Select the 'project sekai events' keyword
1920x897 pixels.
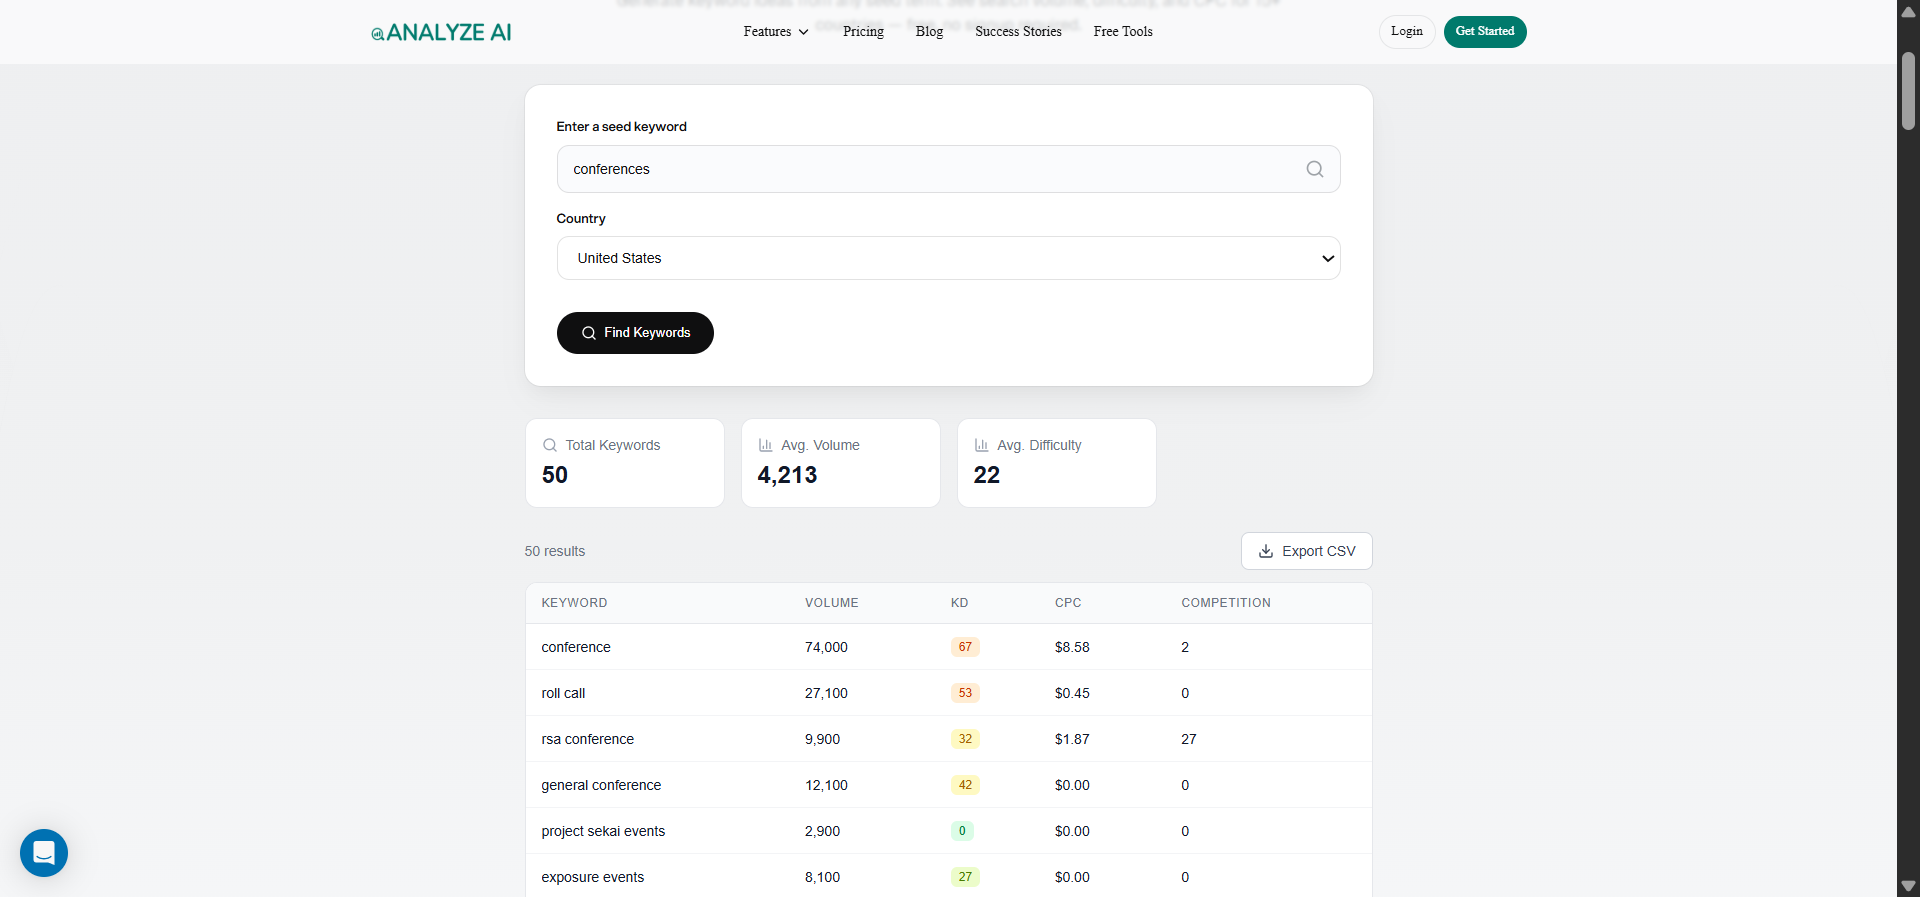click(x=603, y=831)
